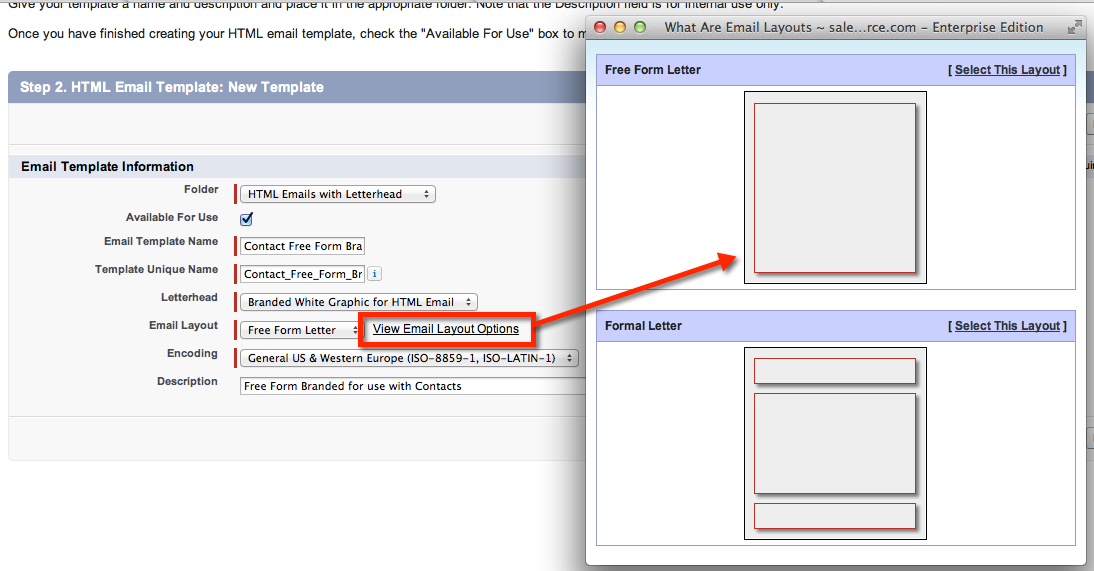This screenshot has height=571, width=1094.
Task: Select the Formal Letter layout link
Action: (x=1007, y=326)
